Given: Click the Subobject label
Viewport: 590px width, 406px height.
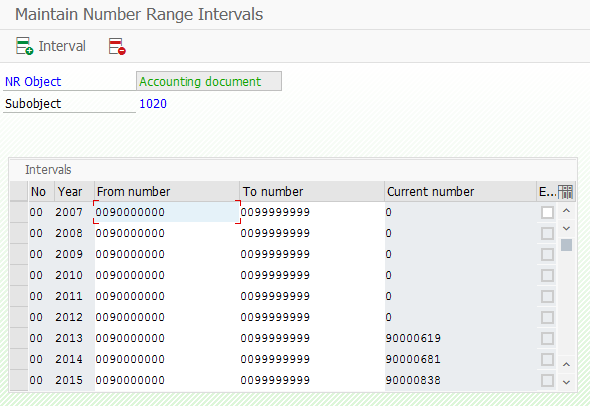Looking at the screenshot, I should click(33, 103).
